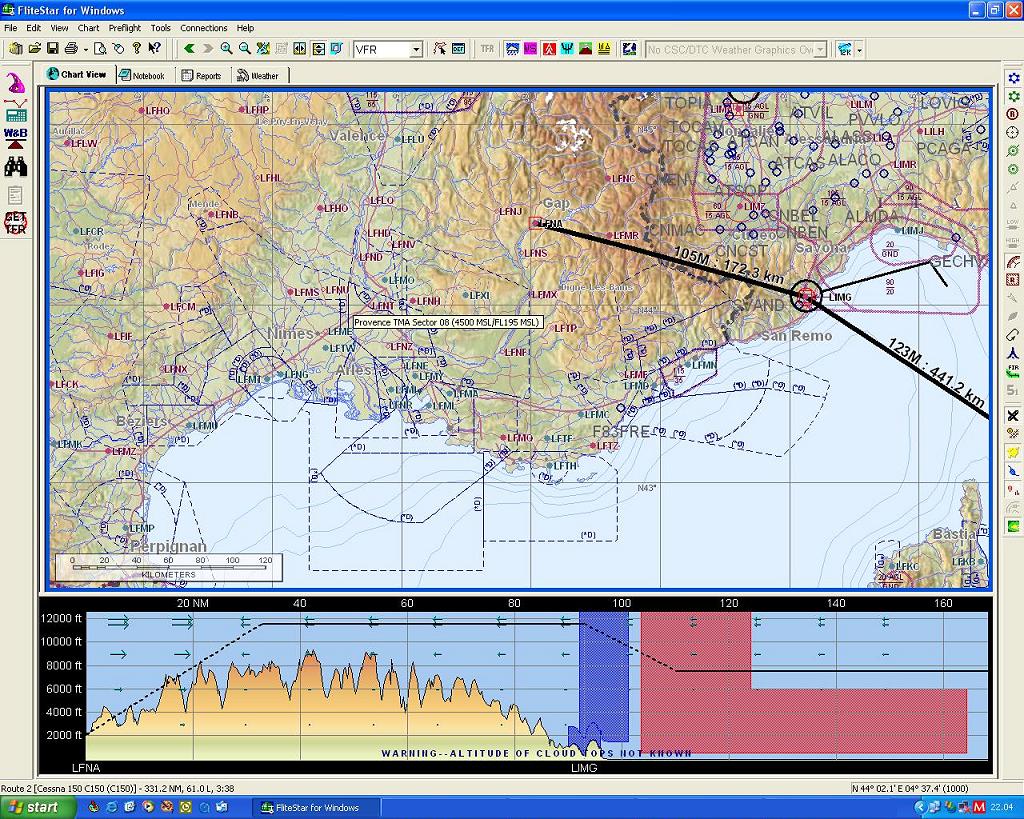The image size is (1024, 819).
Task: Click the LFNA airport marker on the map
Action: (536, 223)
